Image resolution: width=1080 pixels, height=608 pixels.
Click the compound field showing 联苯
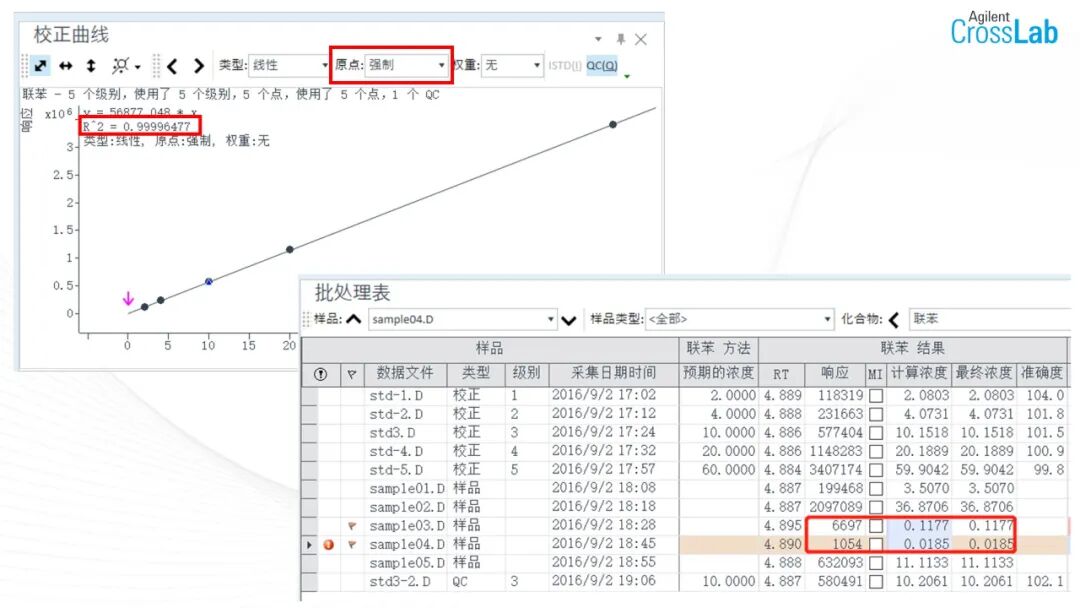tap(990, 319)
